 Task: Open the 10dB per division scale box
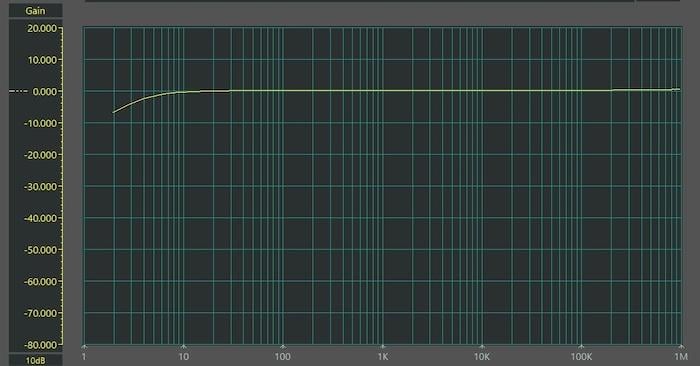pos(35,360)
